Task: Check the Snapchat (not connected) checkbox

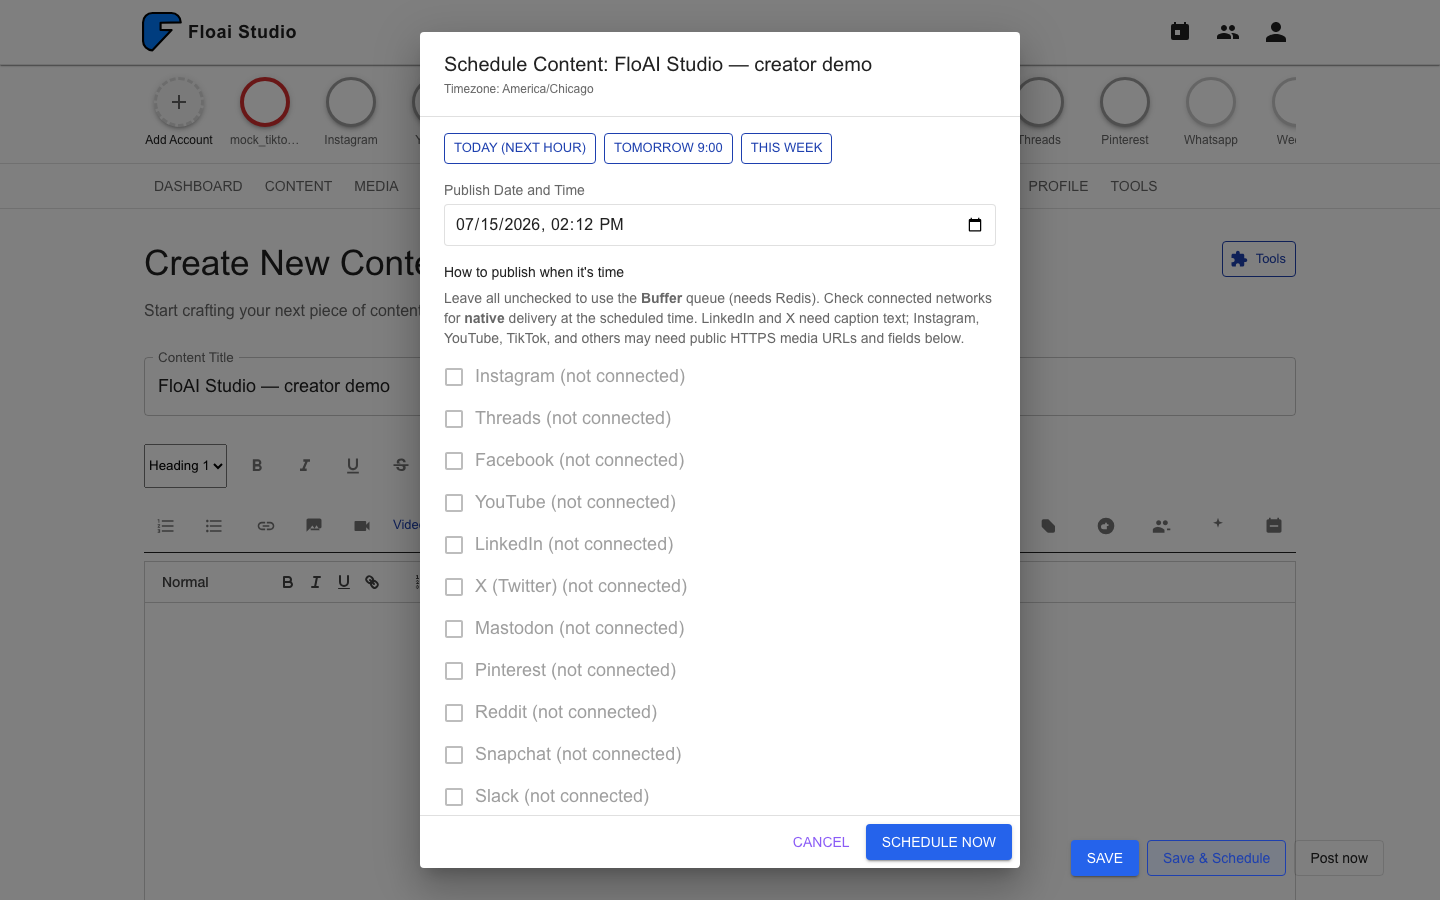Action: click(454, 755)
